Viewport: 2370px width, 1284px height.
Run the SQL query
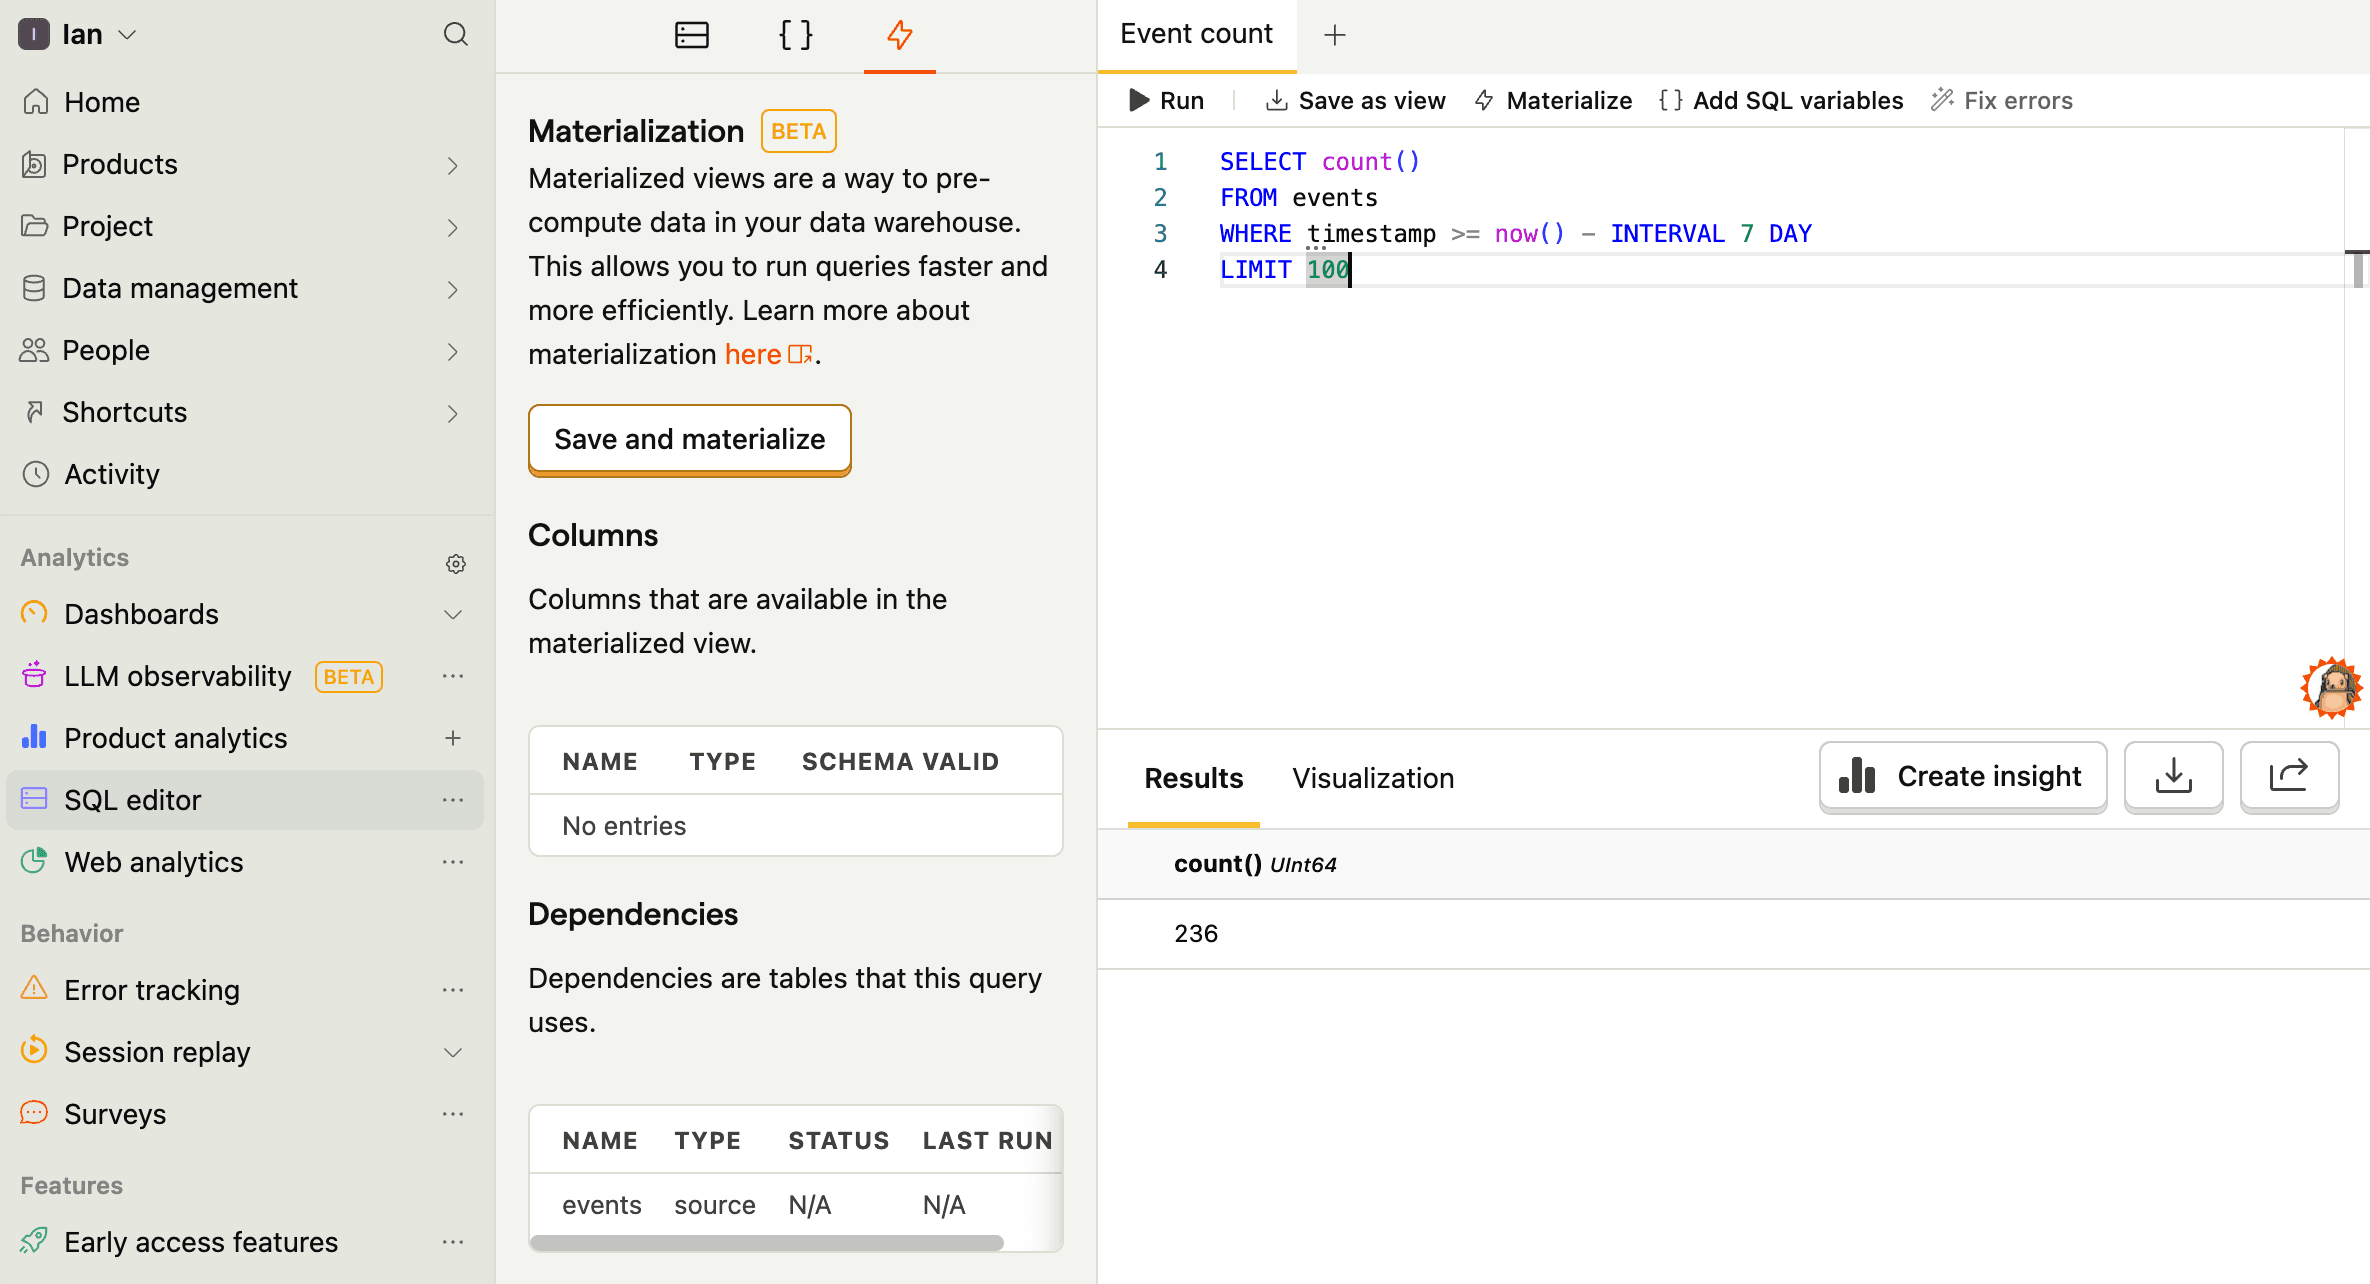[x=1166, y=100]
